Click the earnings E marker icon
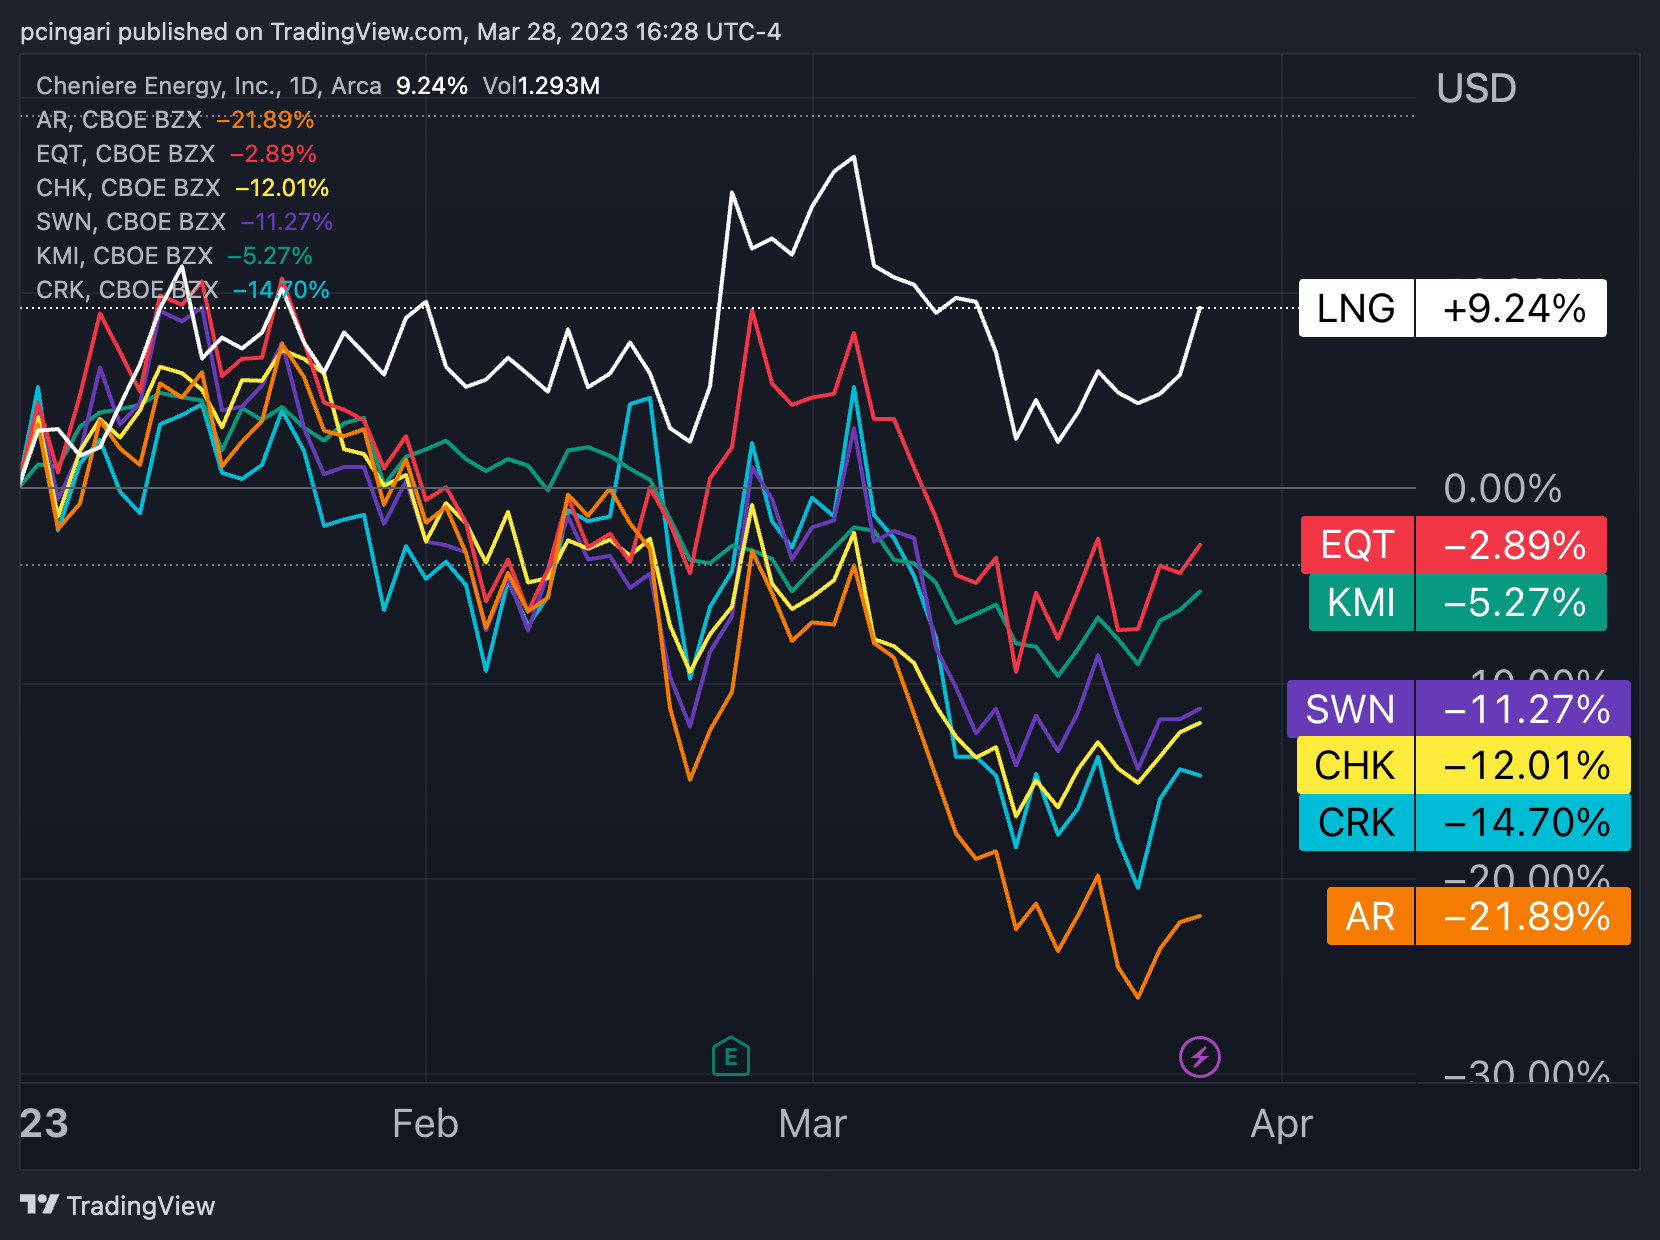Viewport: 1660px width, 1240px height. pyautogui.click(x=731, y=1056)
